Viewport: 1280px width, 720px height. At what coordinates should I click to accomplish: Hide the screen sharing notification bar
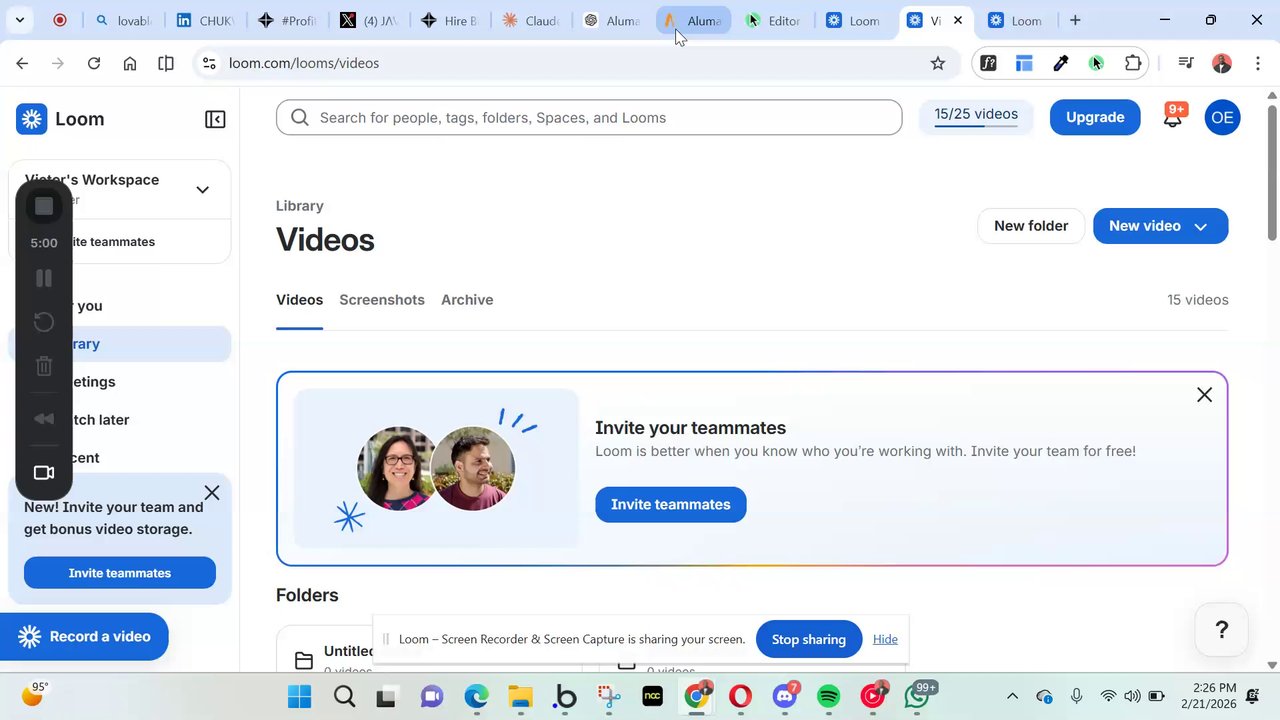tap(885, 639)
